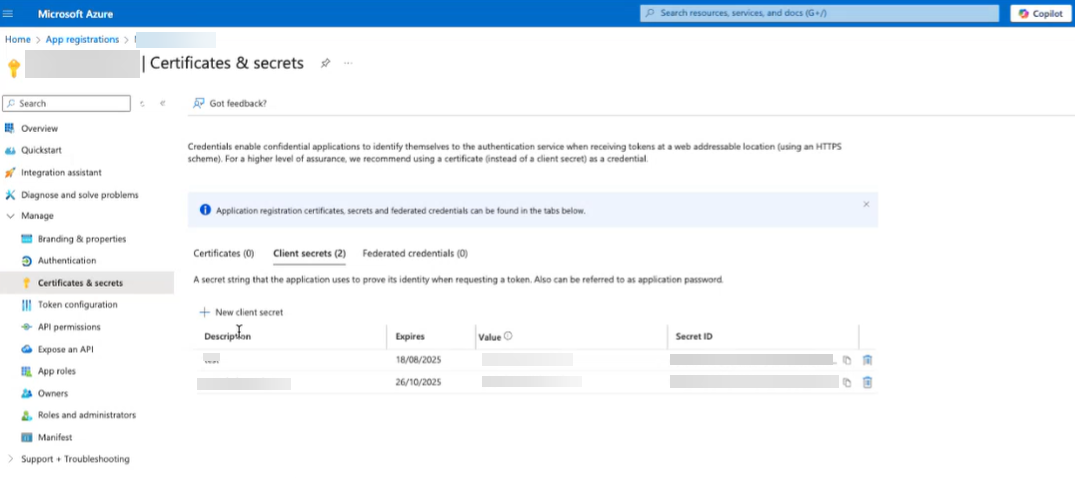The height and width of the screenshot is (478, 1075).
Task: Go to Home breadcrumb
Action: click(x=18, y=40)
